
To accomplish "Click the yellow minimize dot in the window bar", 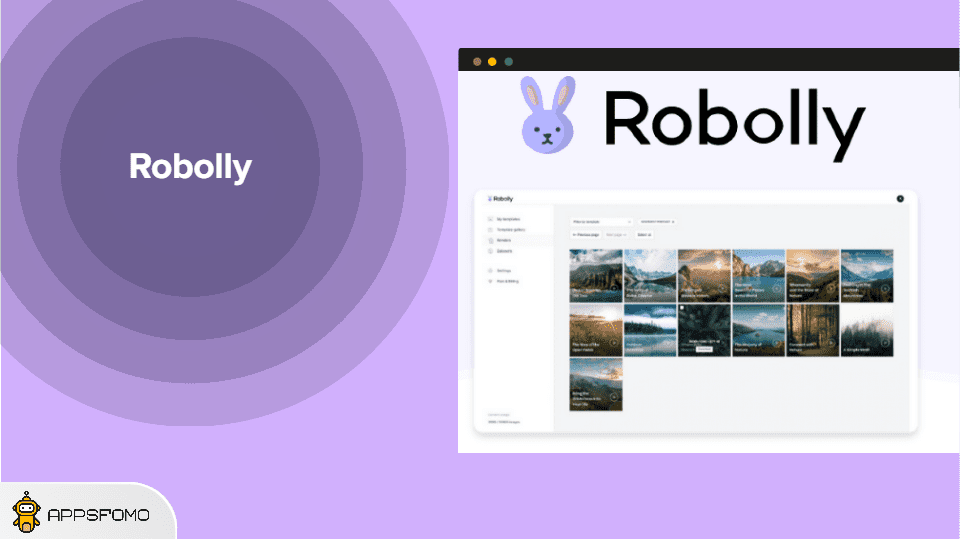I will 492,61.
